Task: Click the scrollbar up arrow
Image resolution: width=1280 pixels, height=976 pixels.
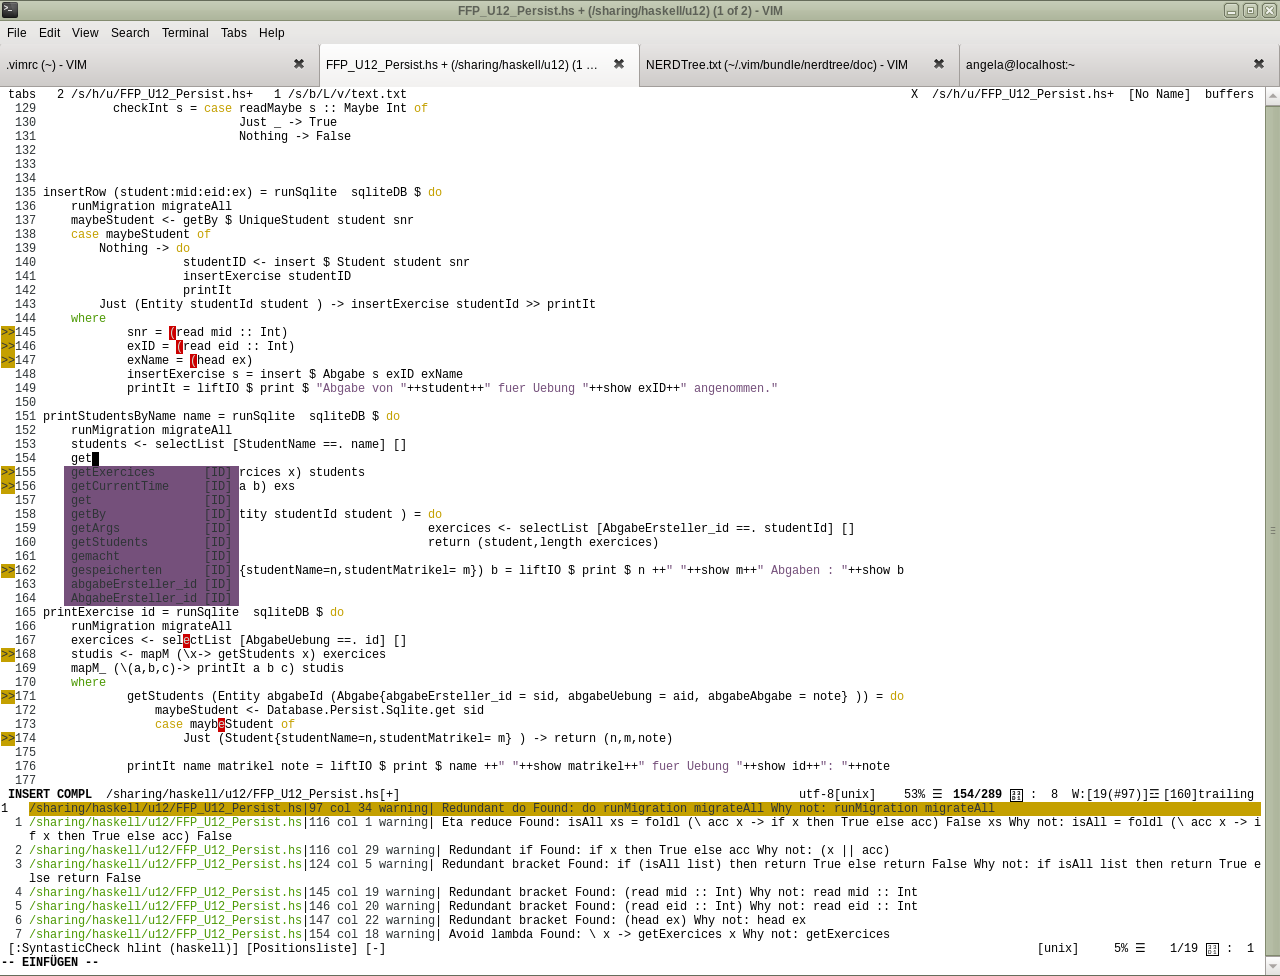Action: click(x=1272, y=95)
